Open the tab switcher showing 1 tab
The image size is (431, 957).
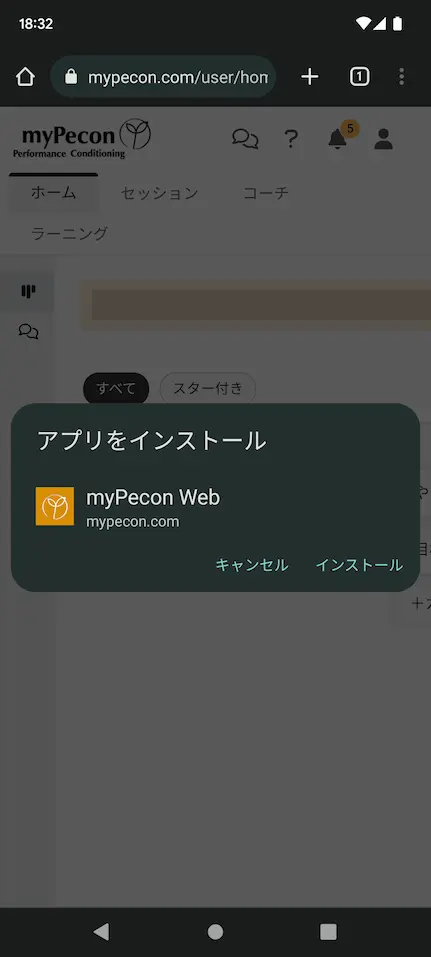360,77
